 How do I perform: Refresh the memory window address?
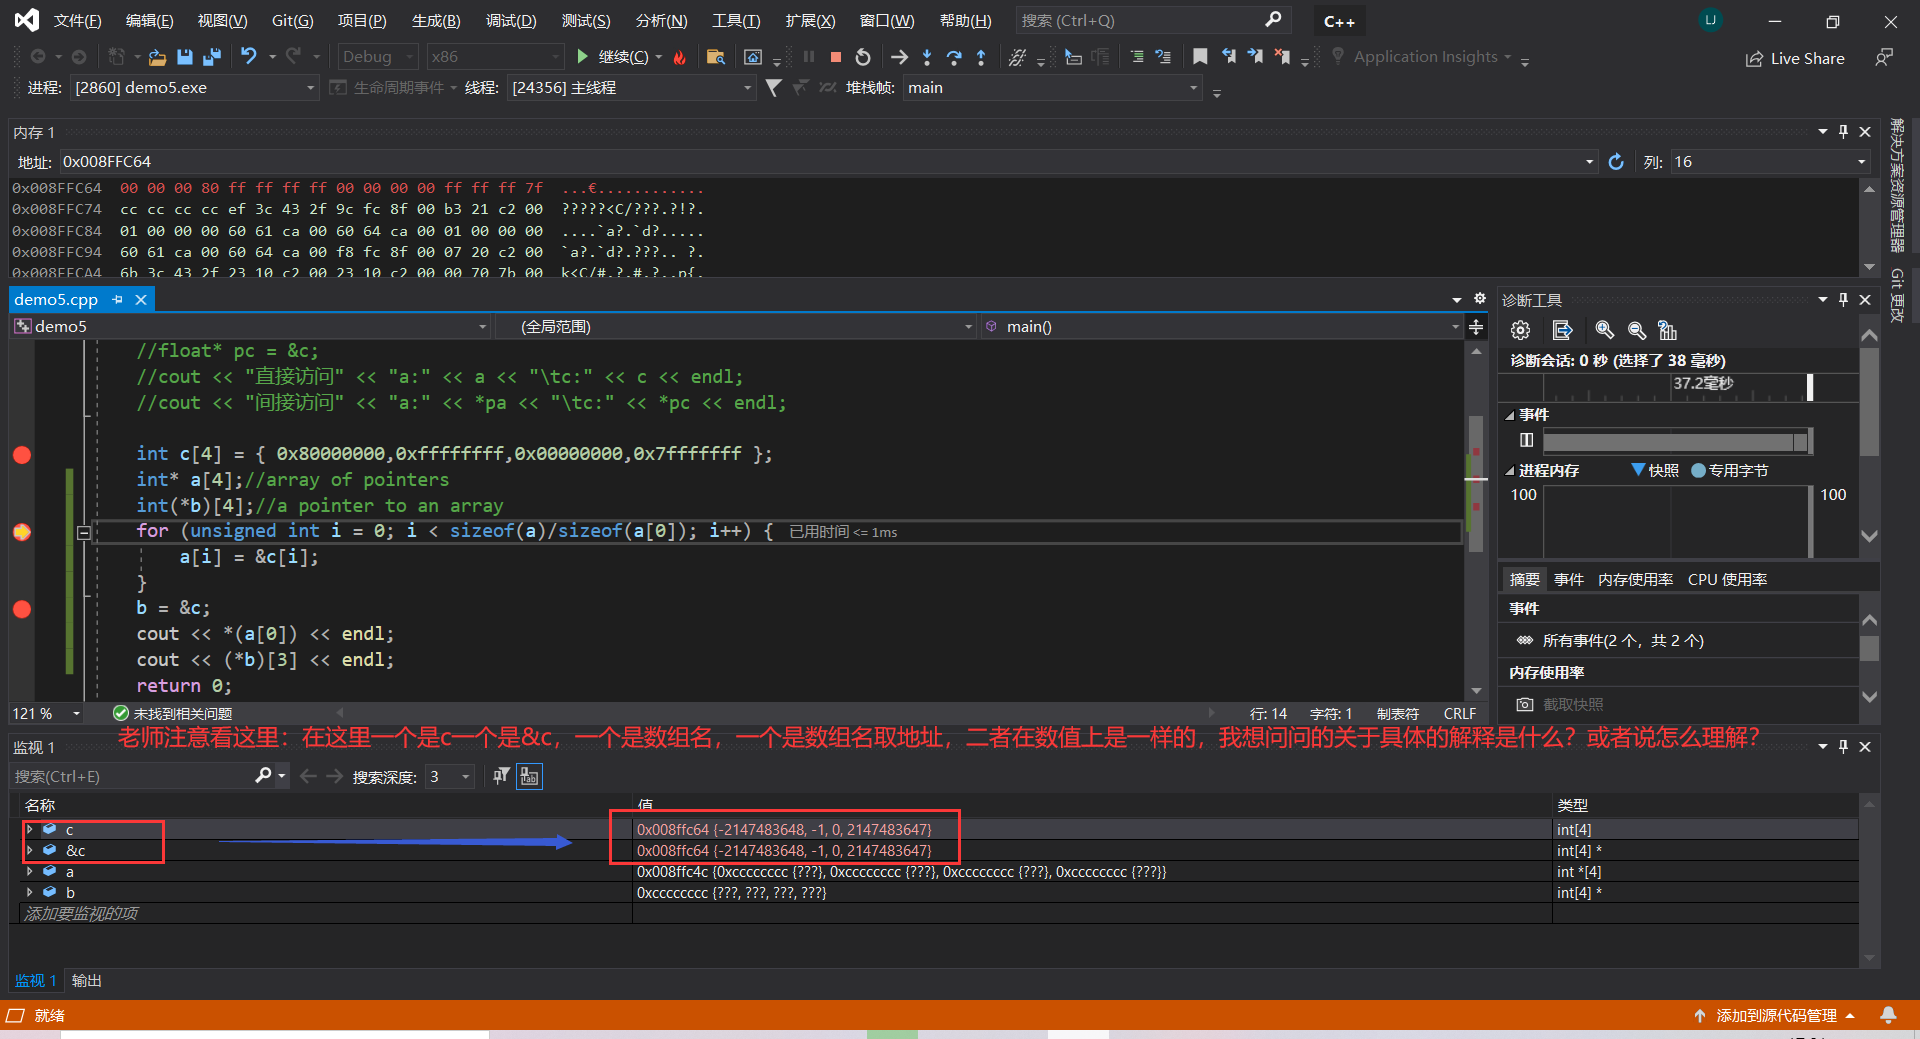pyautogui.click(x=1616, y=162)
